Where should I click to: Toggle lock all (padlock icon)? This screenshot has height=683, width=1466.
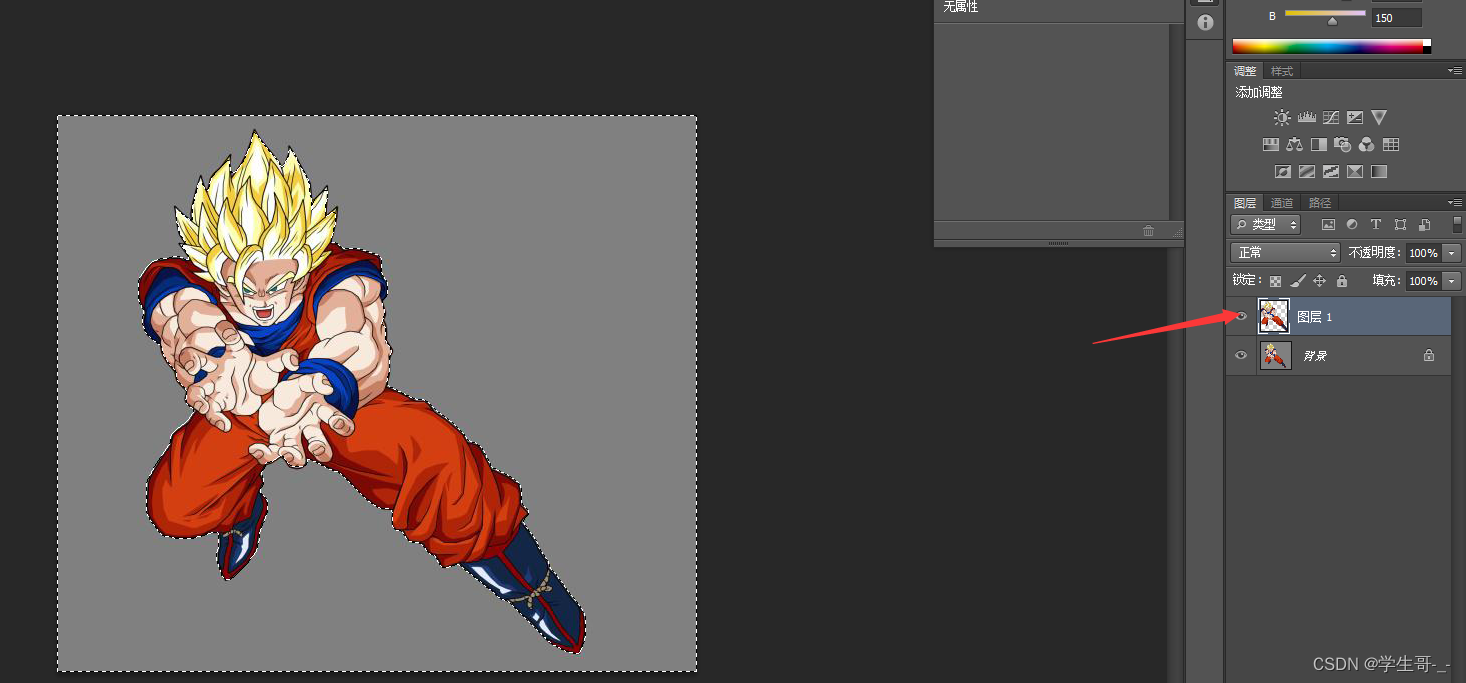[1342, 281]
